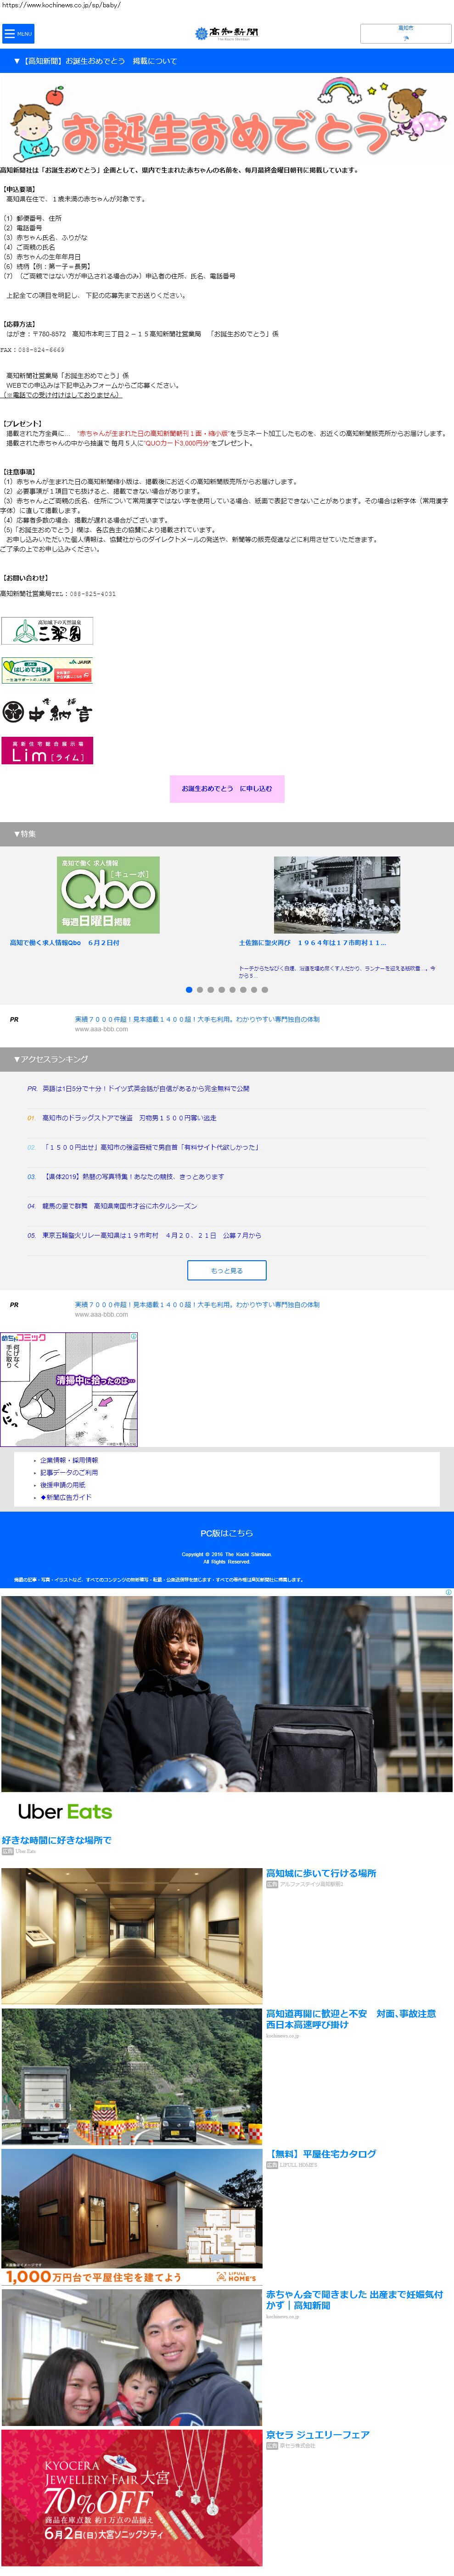The height and width of the screenshot is (2576, 454).
Task: Open ranking 01 高知市のドラッグストアで強盗 article
Action: (129, 1118)
